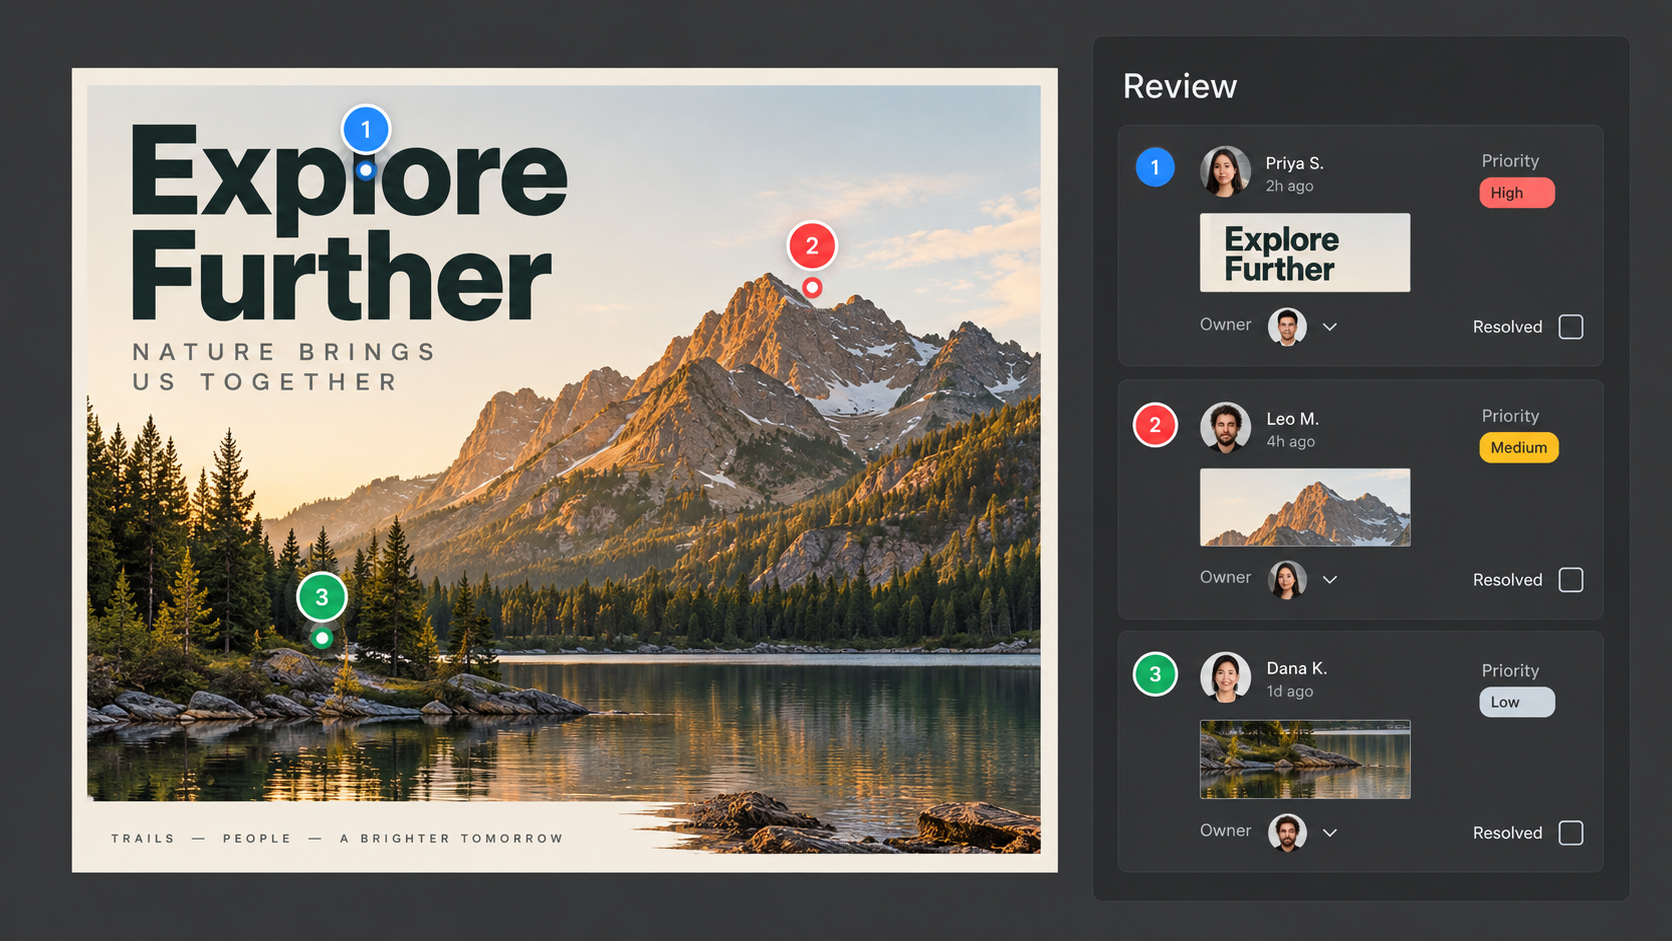Click green annotation pin 3 near the lakeshore
Image resolution: width=1672 pixels, height=941 pixels.
[322, 597]
